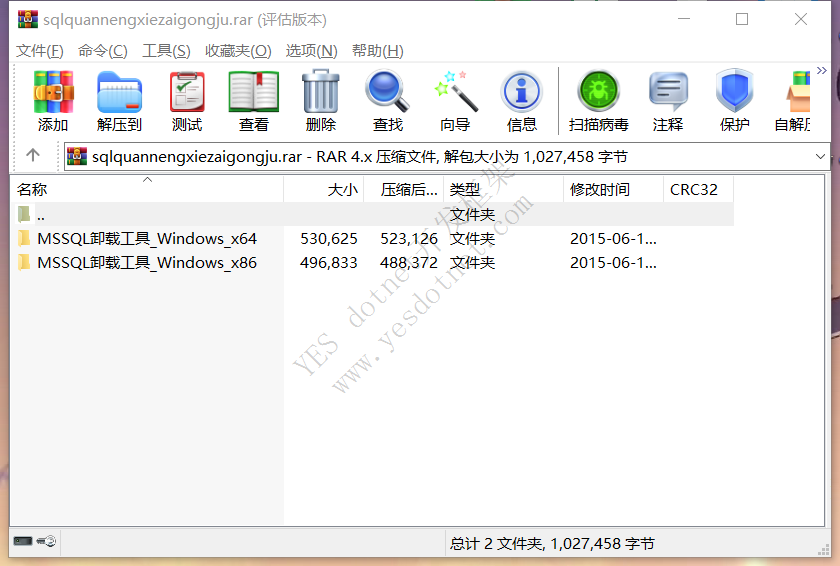Image resolution: width=840 pixels, height=566 pixels.
Task: Expand hidden toolbar items chevron
Action: click(821, 71)
